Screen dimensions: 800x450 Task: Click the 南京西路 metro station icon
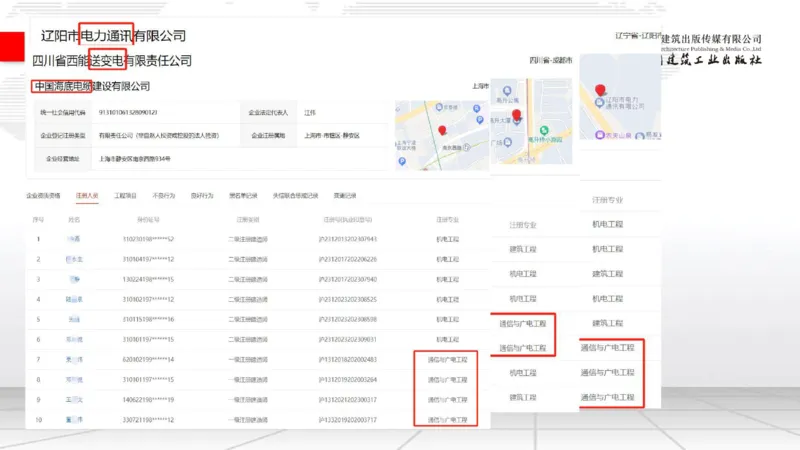click(466, 147)
